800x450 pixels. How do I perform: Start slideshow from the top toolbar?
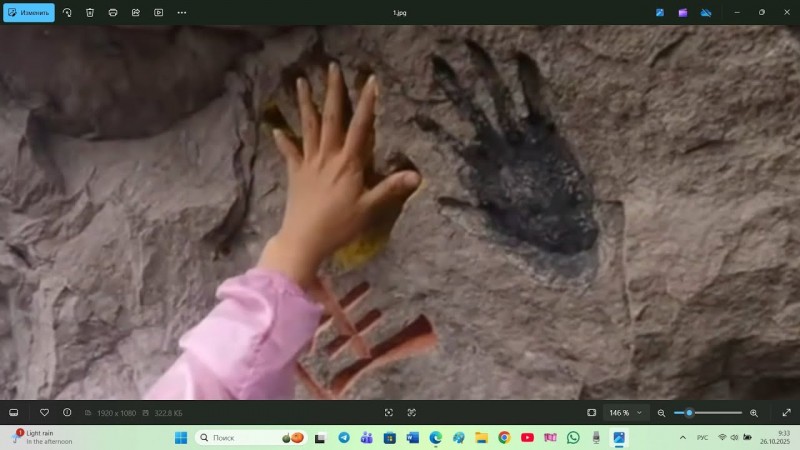click(158, 12)
